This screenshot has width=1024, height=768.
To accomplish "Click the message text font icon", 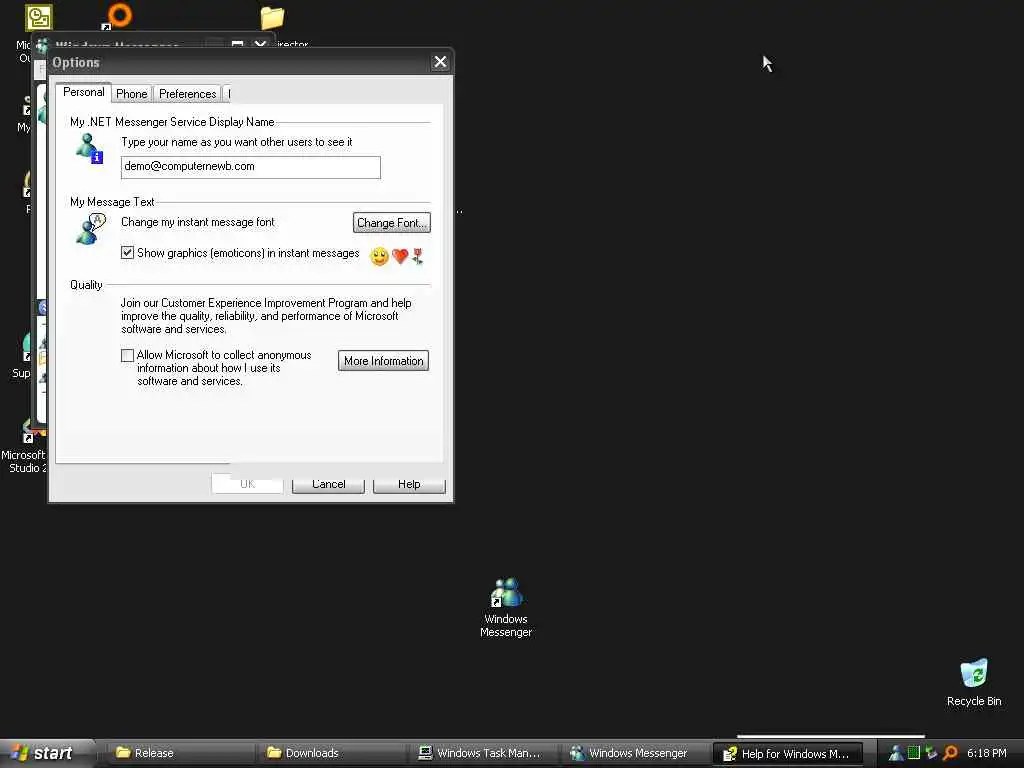I will point(90,229).
